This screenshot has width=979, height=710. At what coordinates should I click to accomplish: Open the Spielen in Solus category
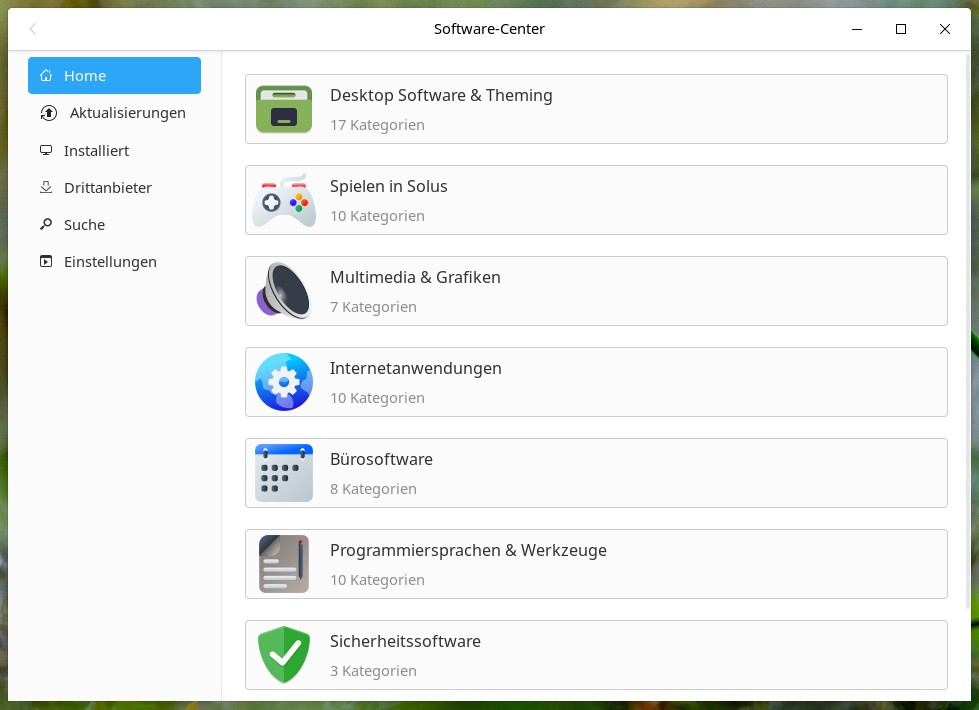point(596,200)
